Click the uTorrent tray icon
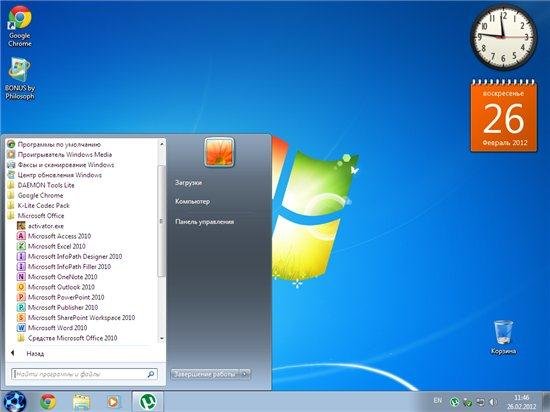 455,402
